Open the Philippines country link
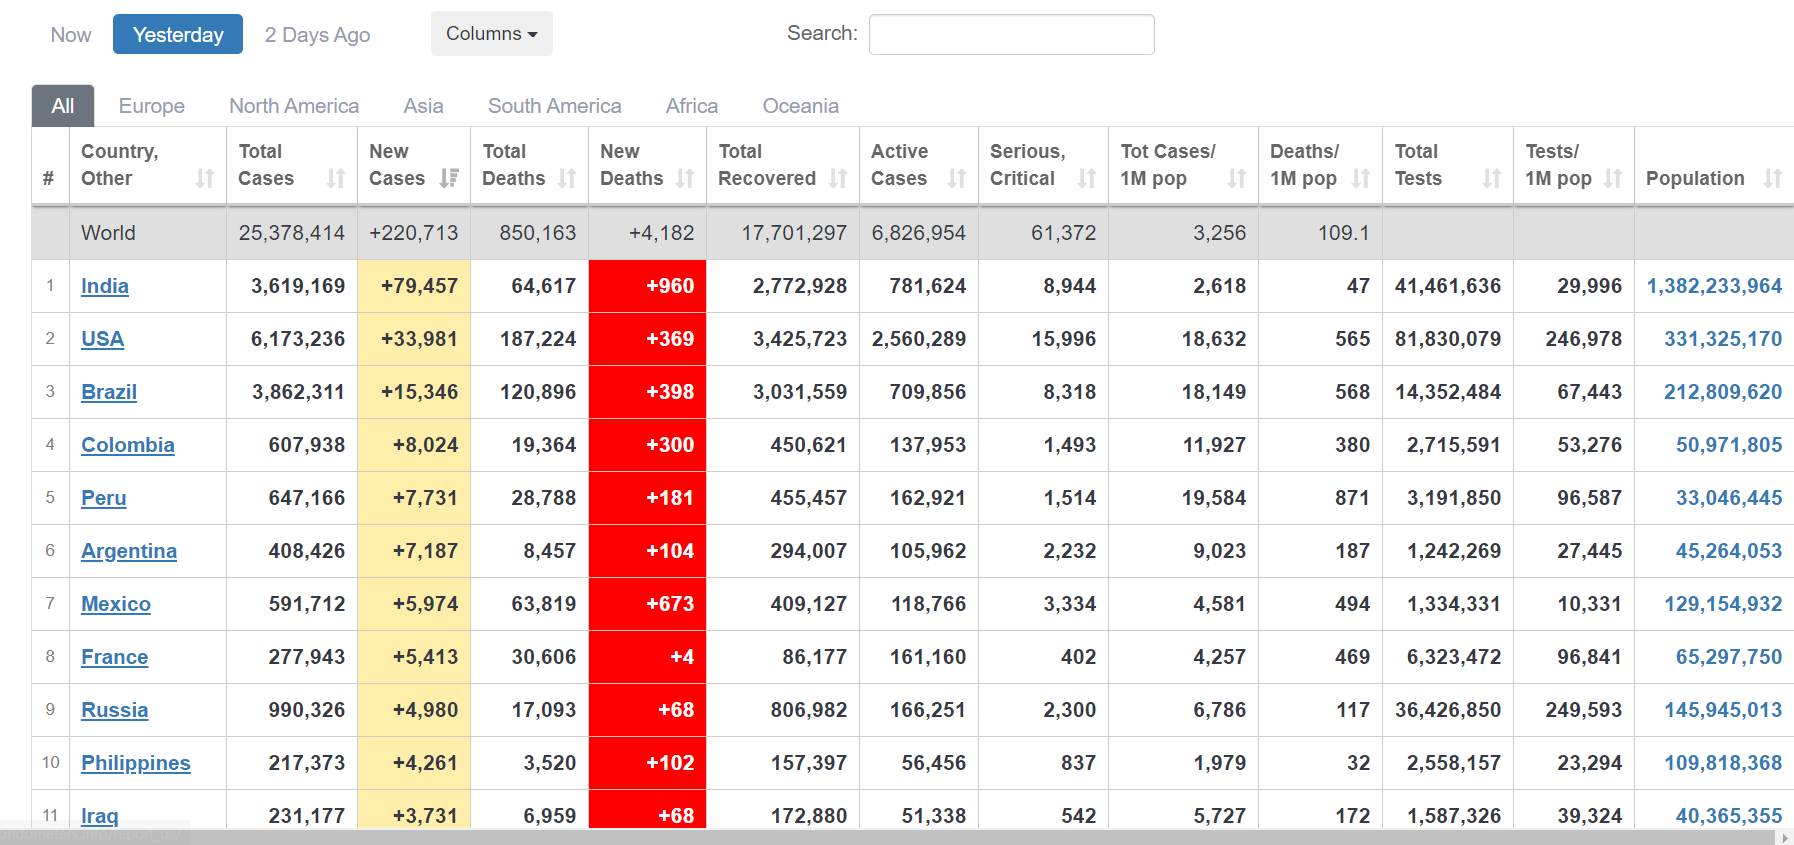This screenshot has width=1794, height=845. pyautogui.click(x=136, y=763)
